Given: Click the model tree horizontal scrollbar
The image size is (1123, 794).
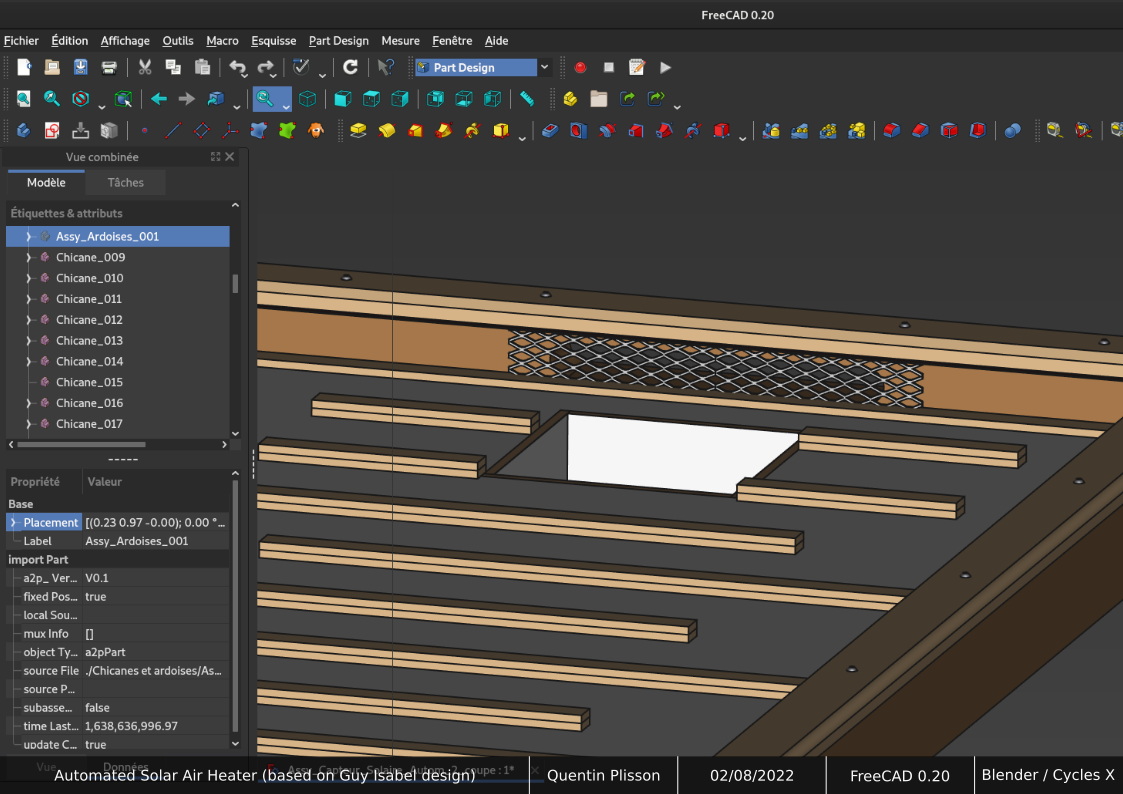Looking at the screenshot, I should click(81, 445).
